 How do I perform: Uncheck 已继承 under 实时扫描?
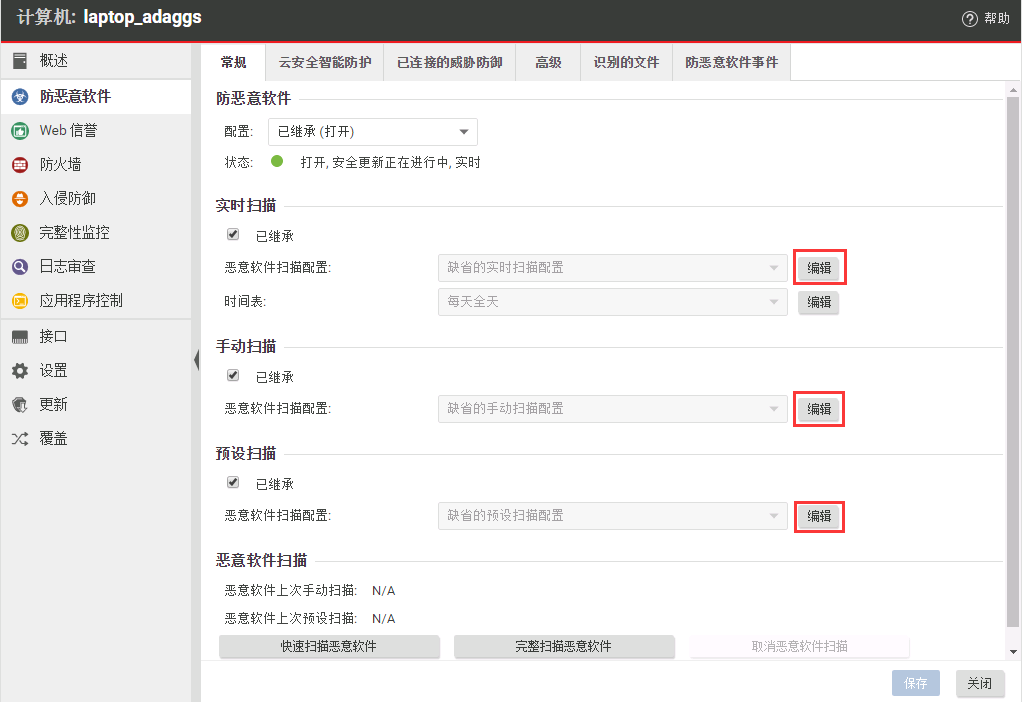coord(233,235)
